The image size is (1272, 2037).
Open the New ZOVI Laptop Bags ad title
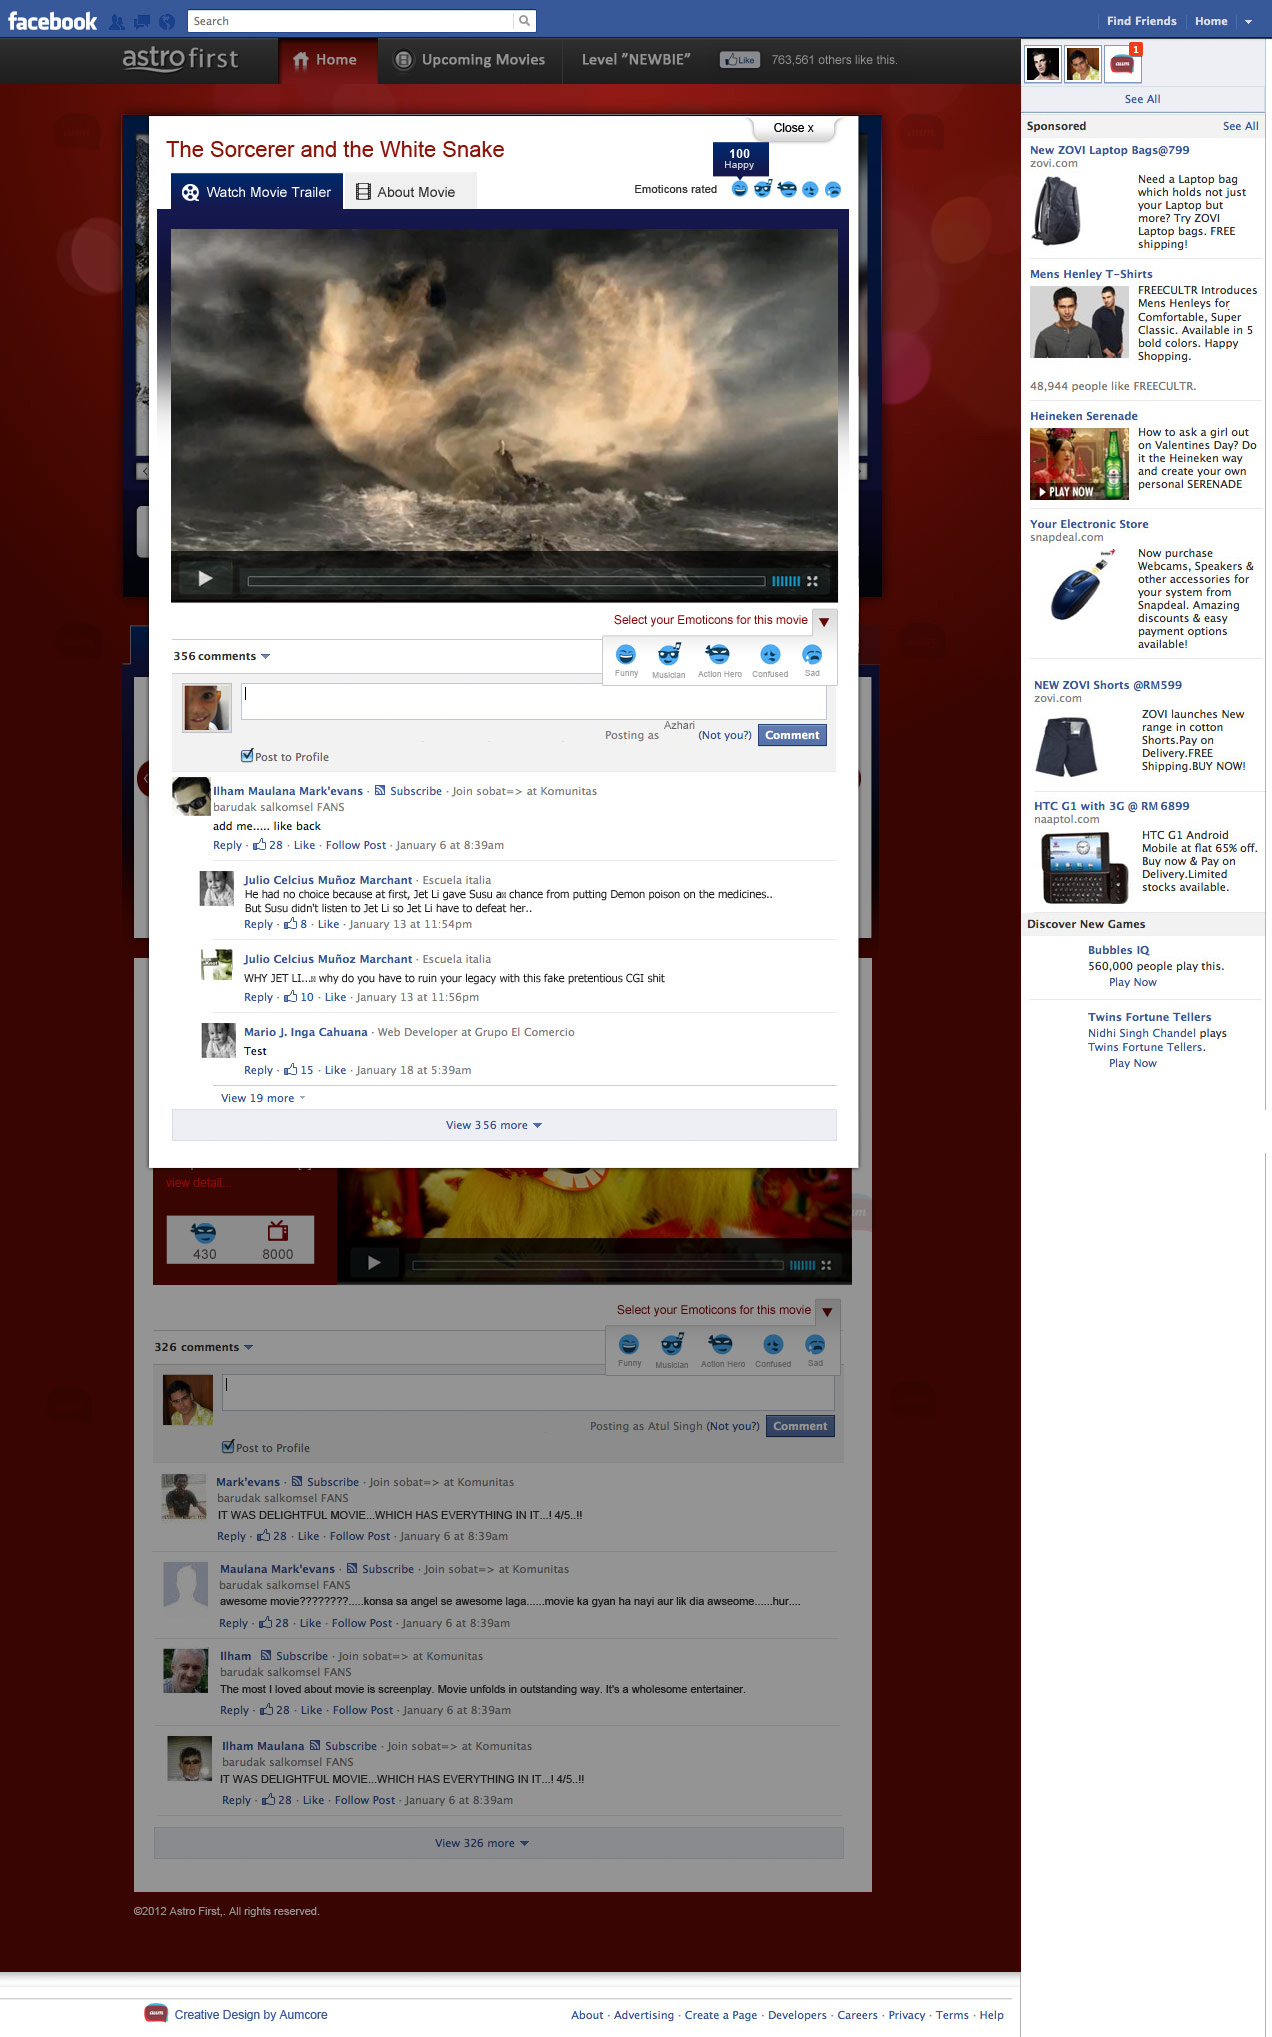pos(1110,150)
